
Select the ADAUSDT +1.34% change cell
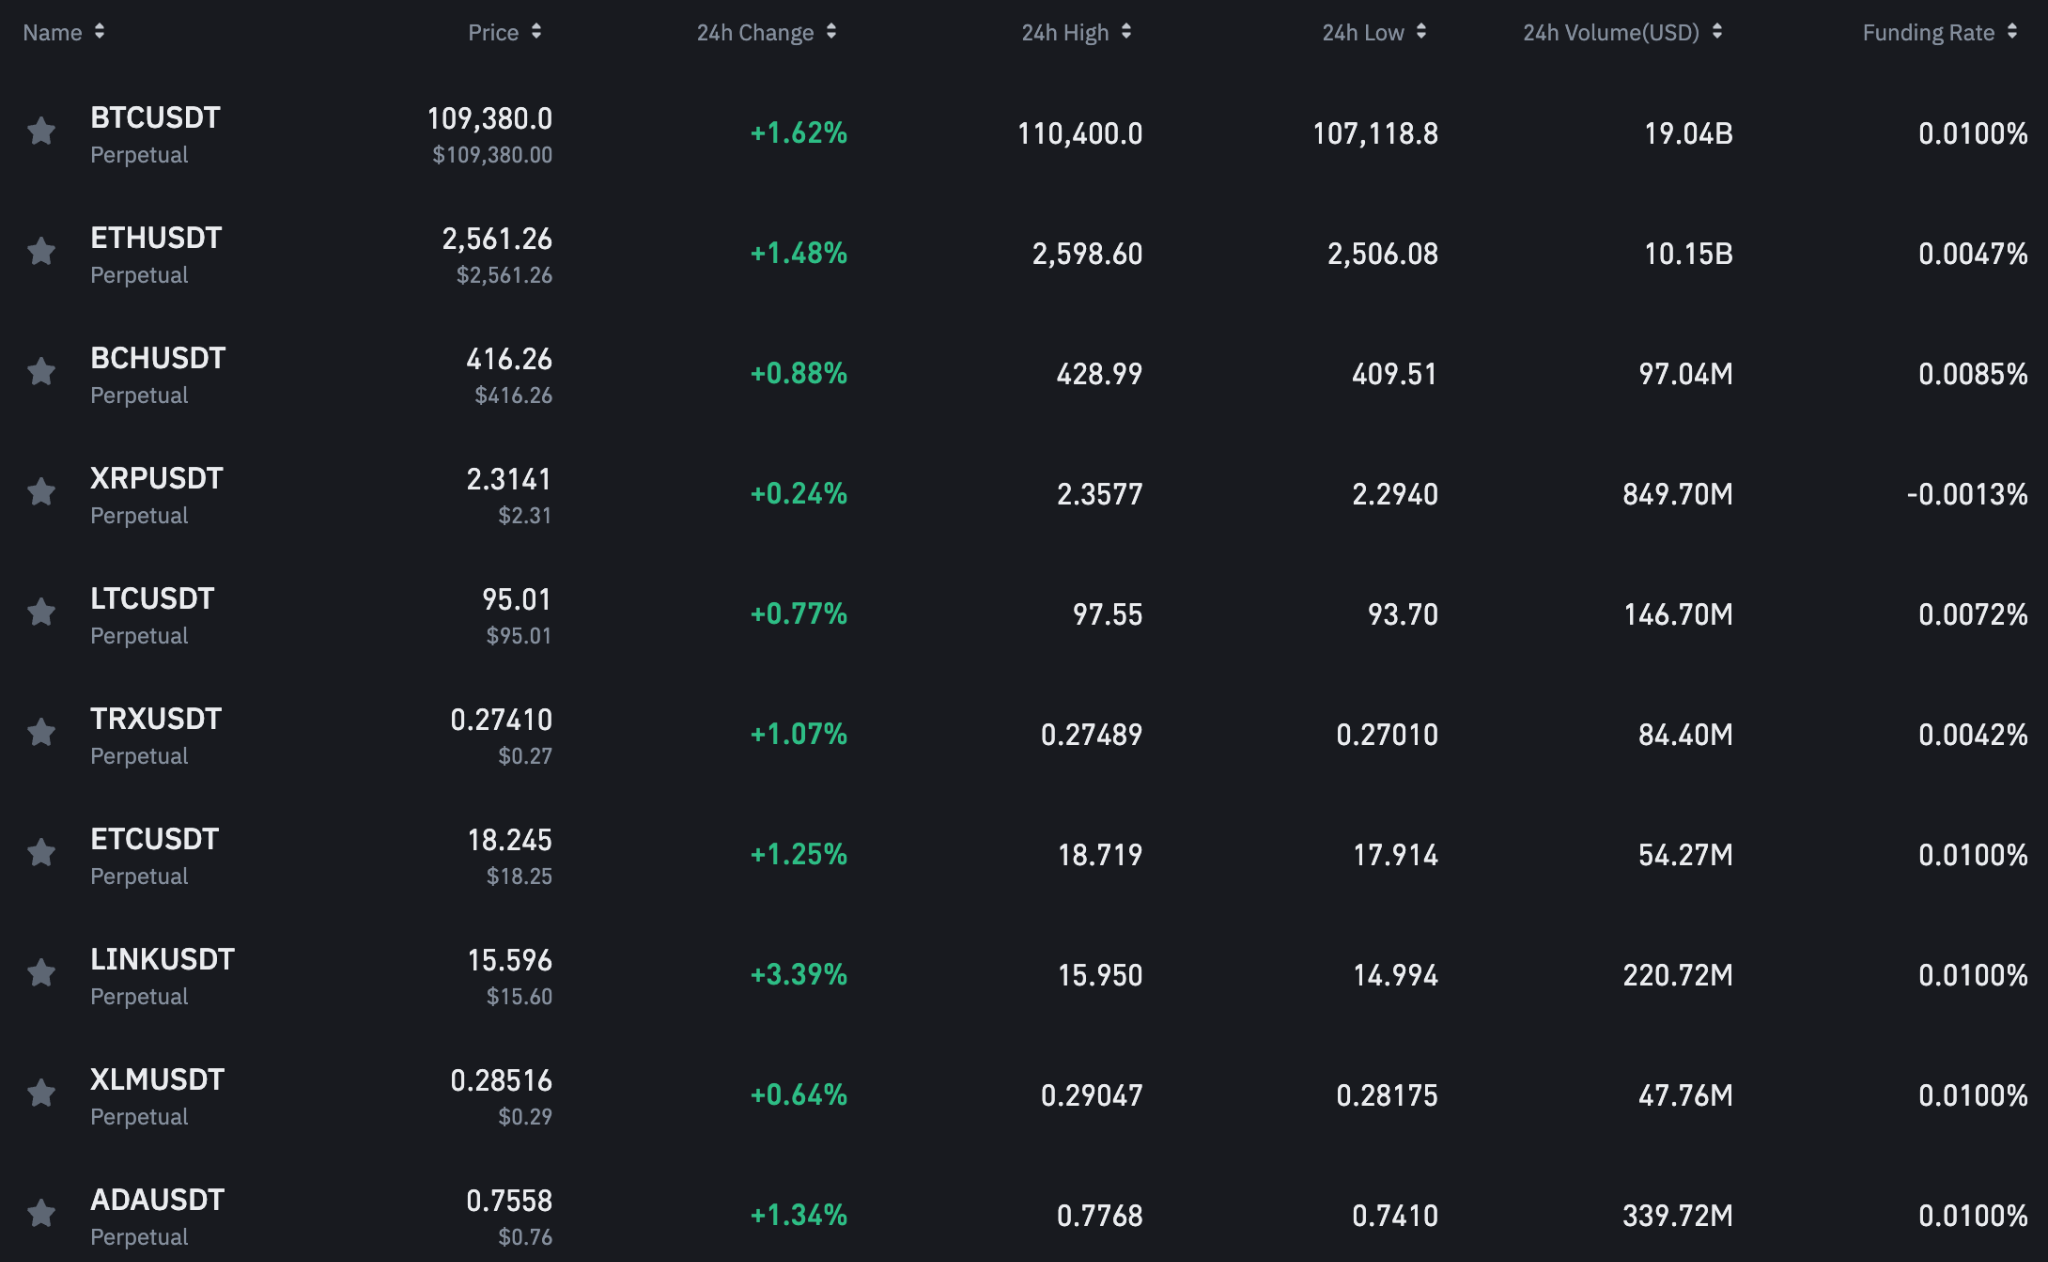(798, 1215)
